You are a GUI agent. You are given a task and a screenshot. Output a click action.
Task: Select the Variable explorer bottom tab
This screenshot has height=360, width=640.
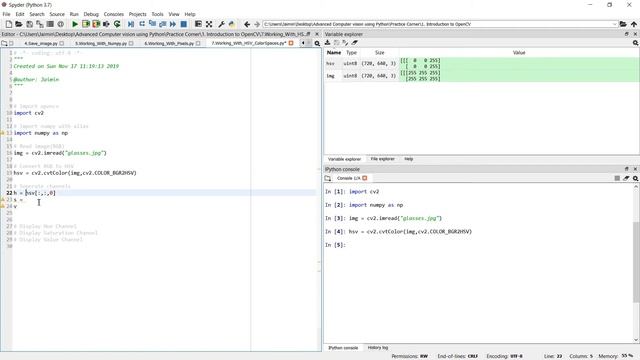click(344, 159)
